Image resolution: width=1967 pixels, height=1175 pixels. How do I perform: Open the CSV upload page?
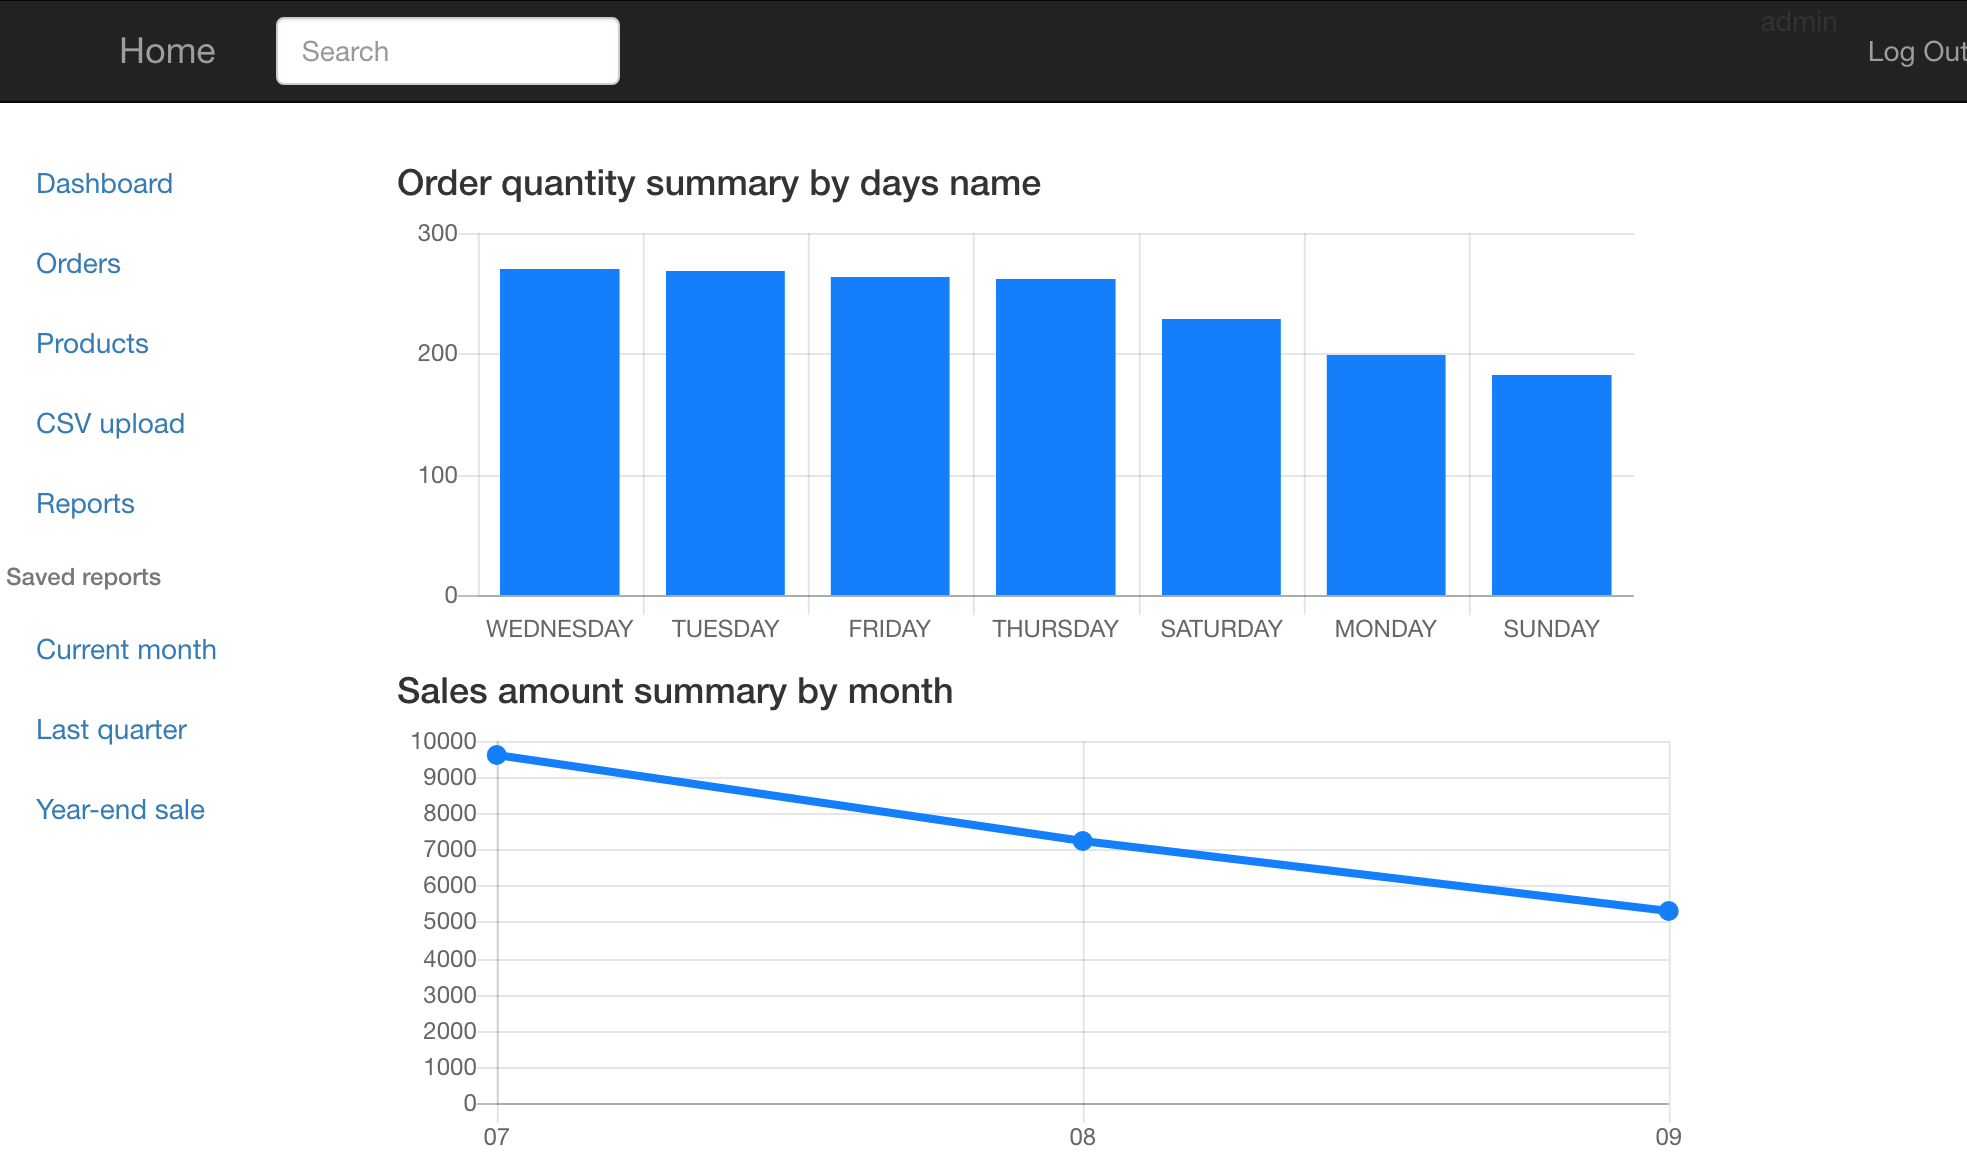(110, 424)
